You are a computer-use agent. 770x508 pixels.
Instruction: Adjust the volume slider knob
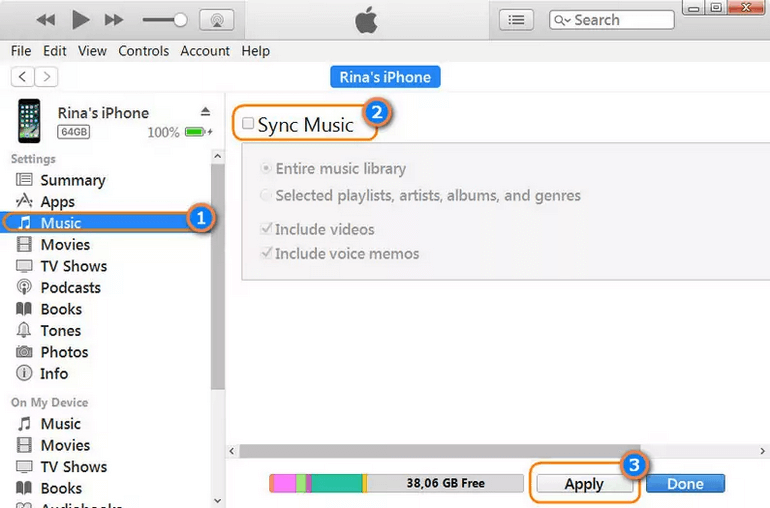[180, 20]
